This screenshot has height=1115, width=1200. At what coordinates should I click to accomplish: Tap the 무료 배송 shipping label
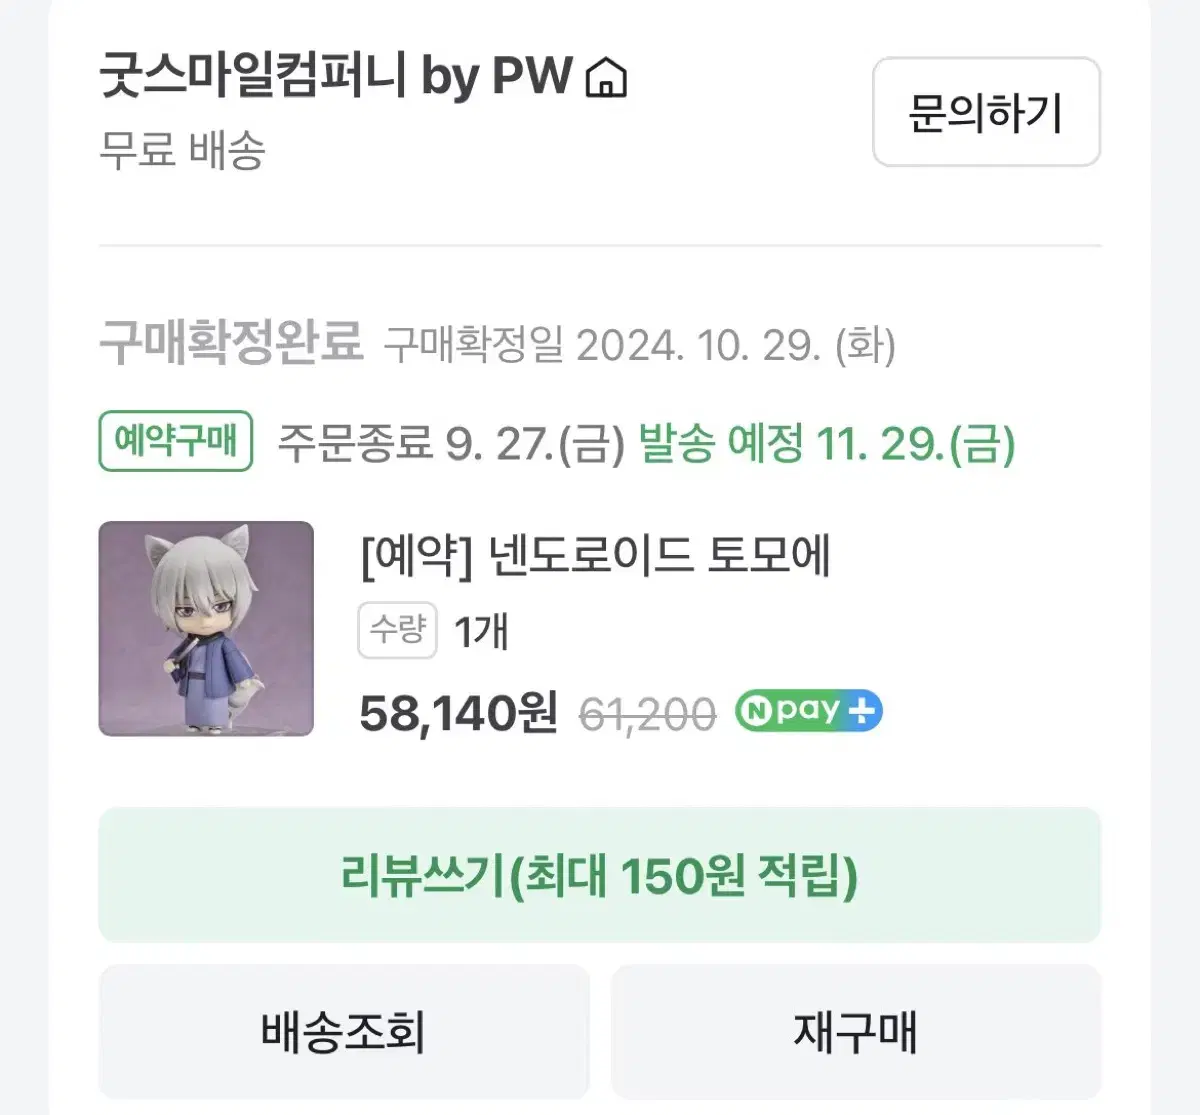(182, 150)
